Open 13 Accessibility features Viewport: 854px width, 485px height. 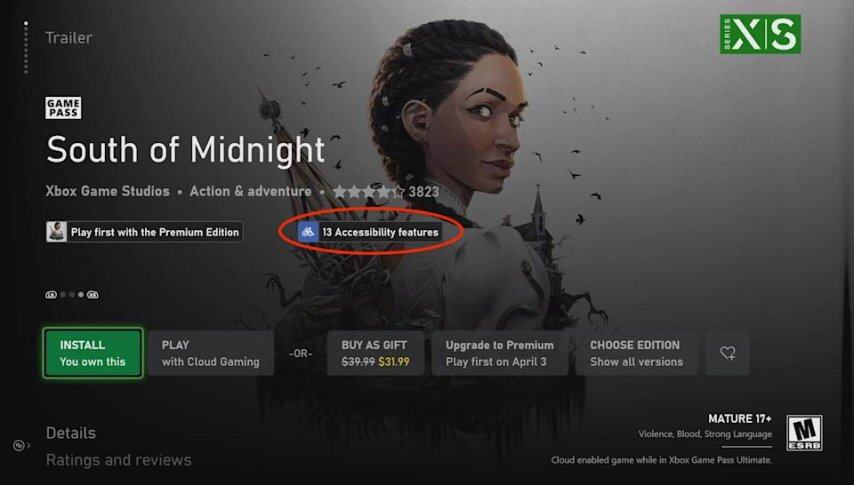click(x=370, y=232)
